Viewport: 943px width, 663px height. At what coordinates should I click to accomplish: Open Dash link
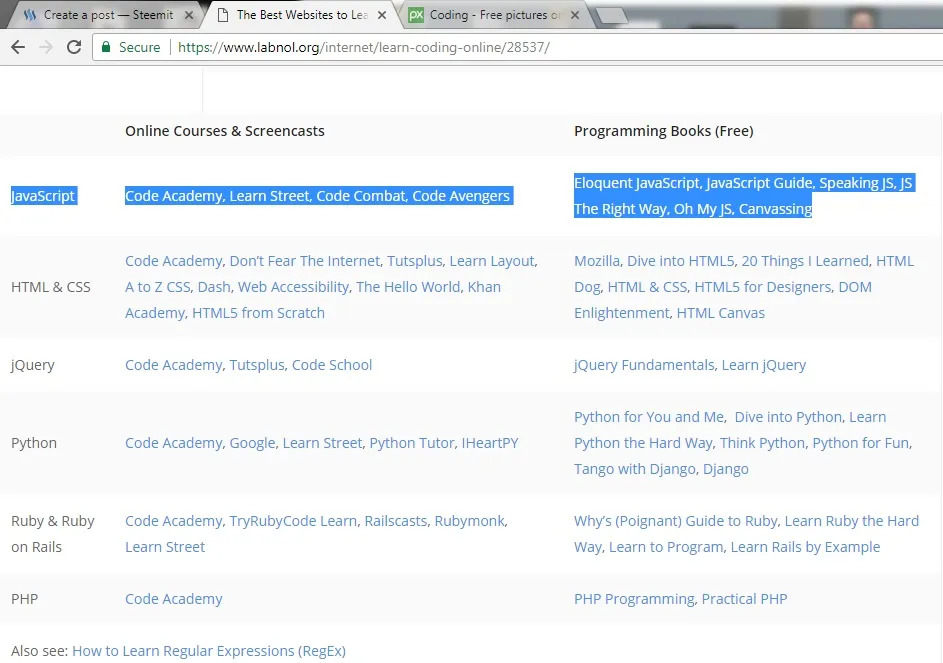click(214, 286)
